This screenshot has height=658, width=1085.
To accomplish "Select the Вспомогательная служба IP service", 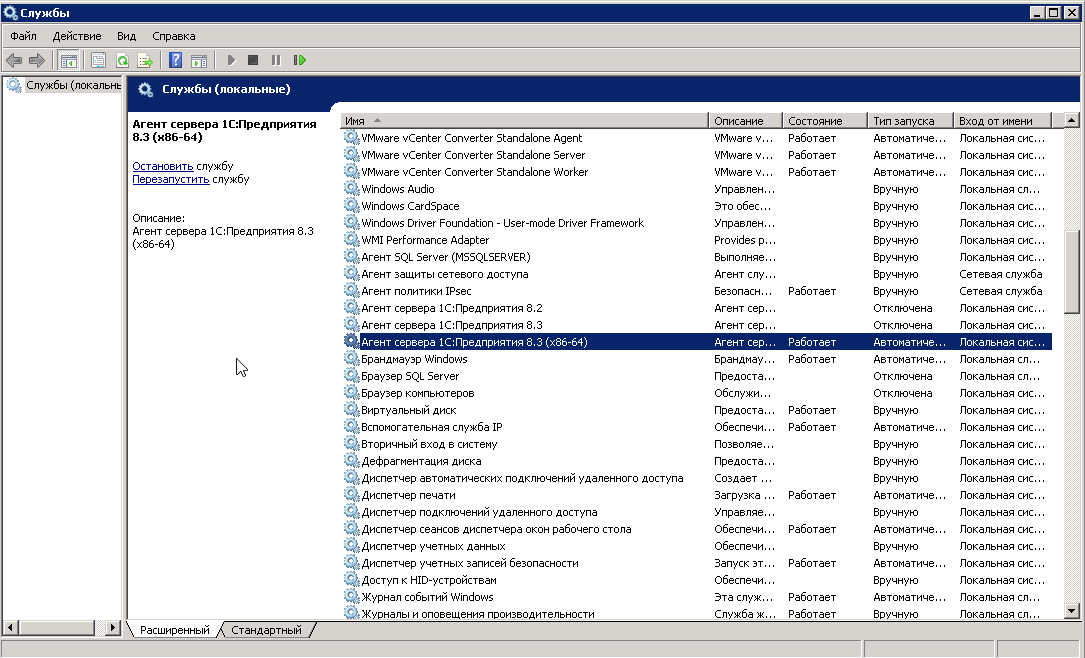I will (x=697, y=427).
